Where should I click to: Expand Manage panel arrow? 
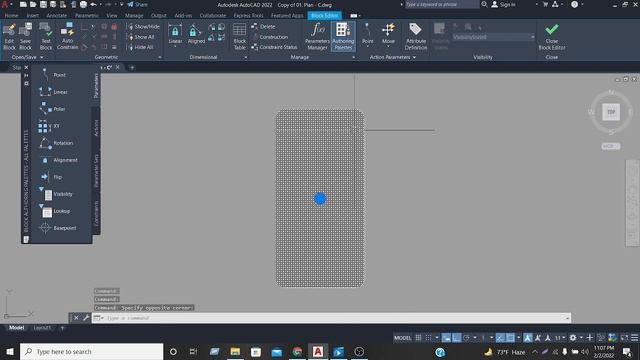(x=353, y=58)
